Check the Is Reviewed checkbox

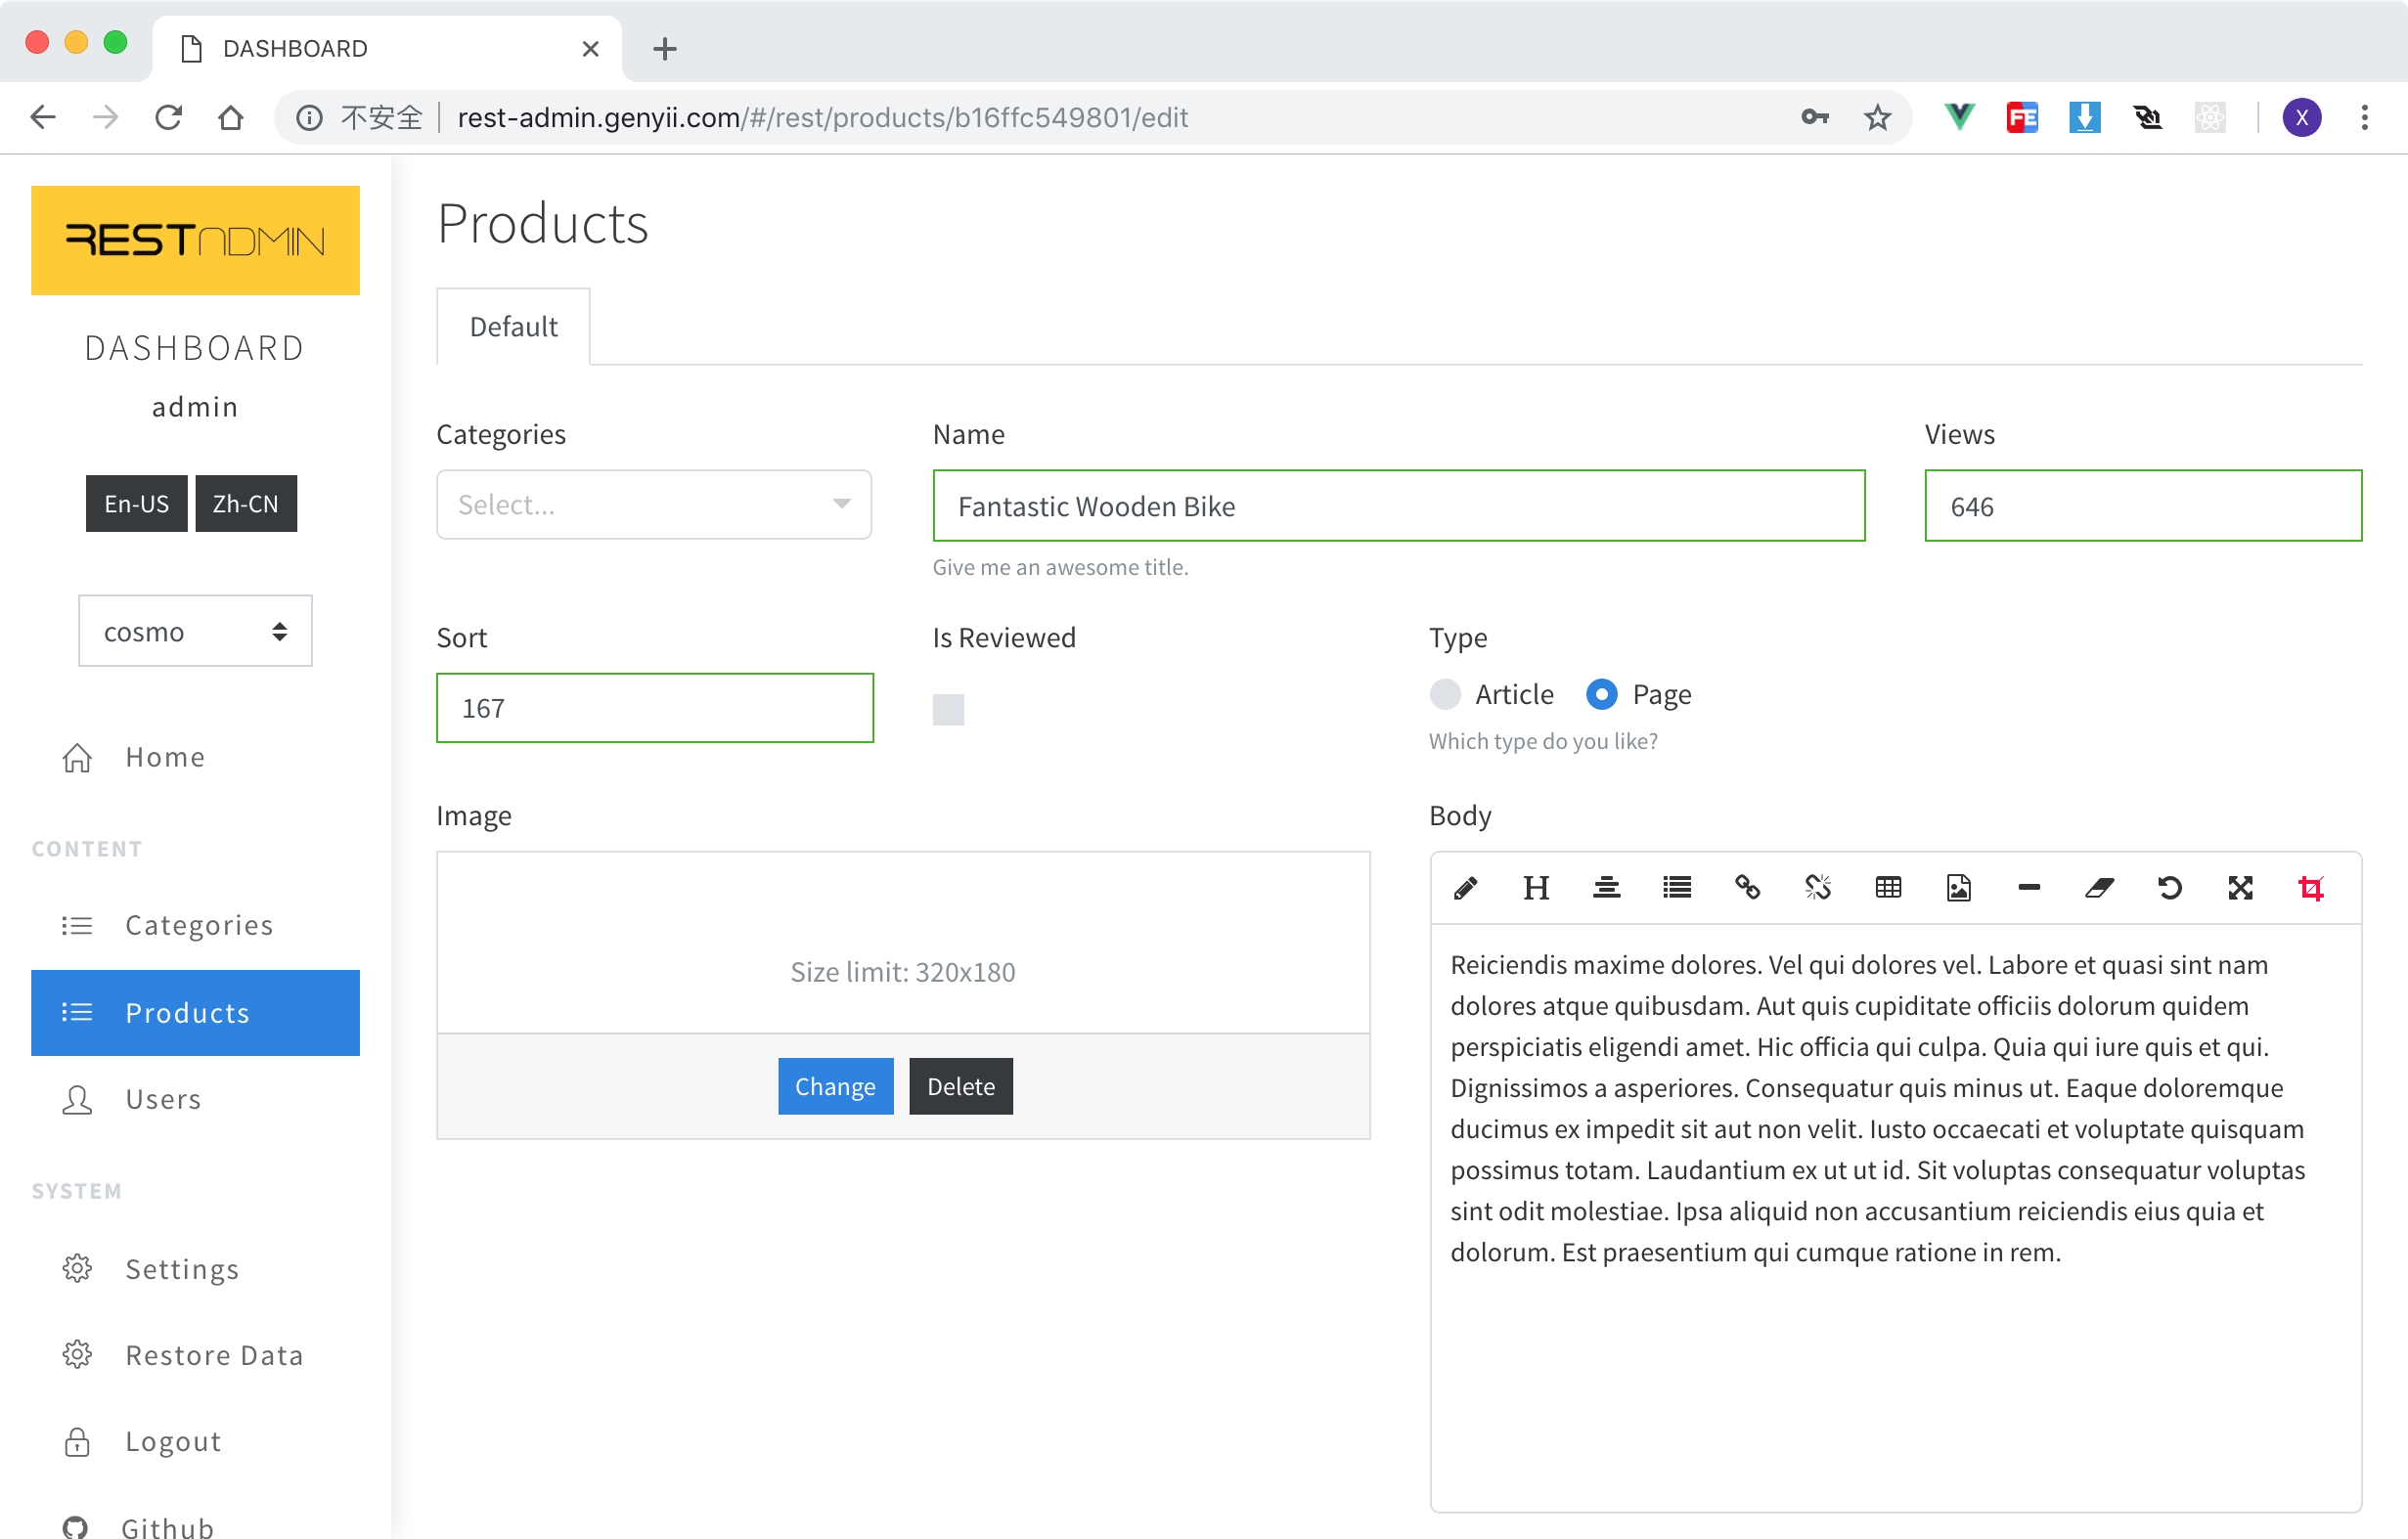pos(948,710)
